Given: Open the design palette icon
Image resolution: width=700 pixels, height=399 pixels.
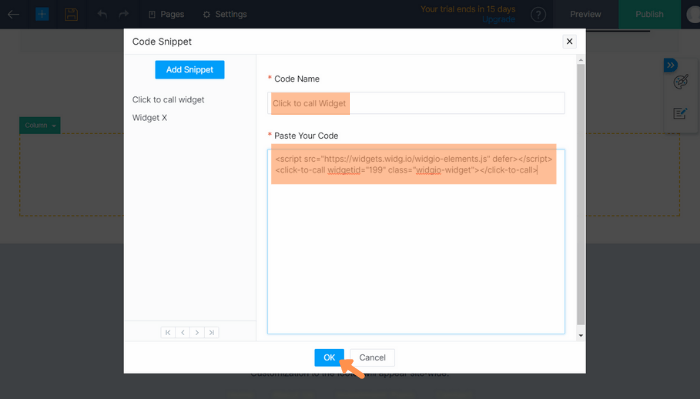Looking at the screenshot, I should coord(681,82).
